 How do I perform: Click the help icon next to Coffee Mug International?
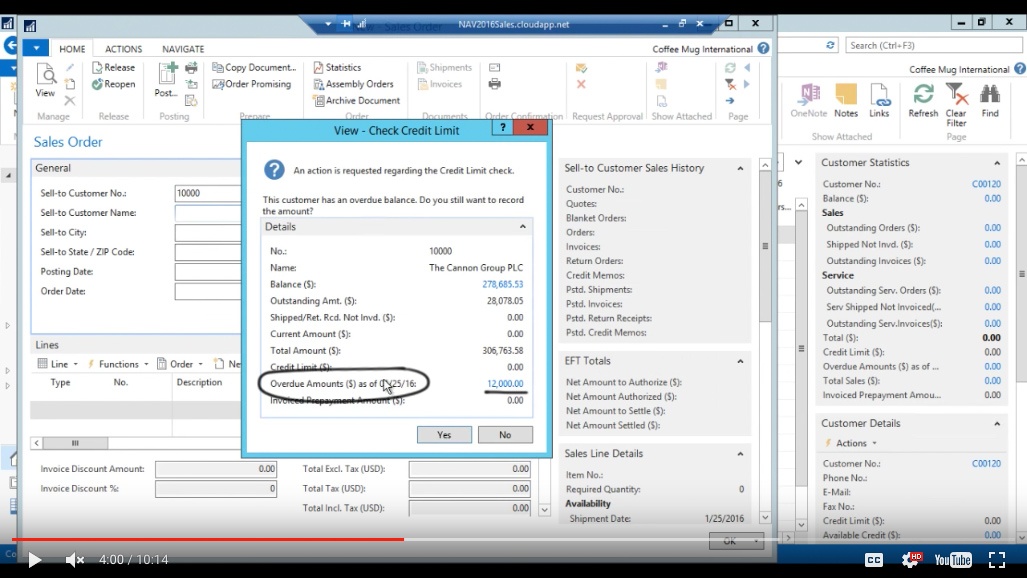pos(764,48)
